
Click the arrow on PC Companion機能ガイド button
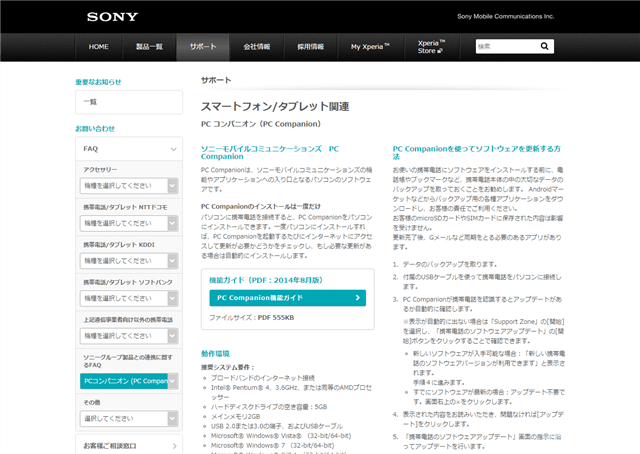click(x=358, y=298)
